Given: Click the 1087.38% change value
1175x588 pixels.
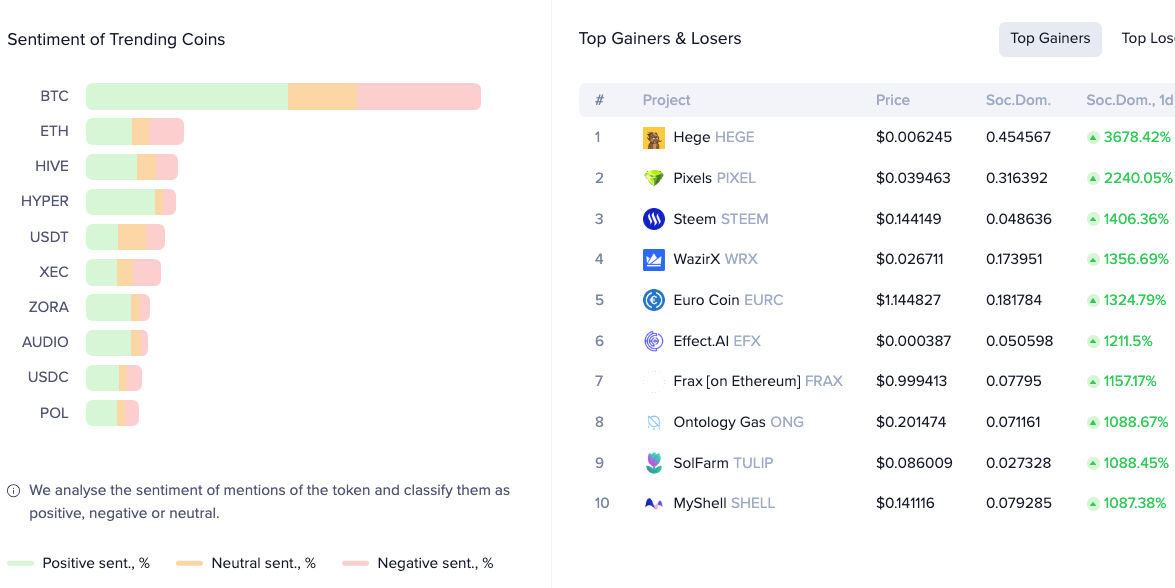Looking at the screenshot, I should click(x=1135, y=503).
